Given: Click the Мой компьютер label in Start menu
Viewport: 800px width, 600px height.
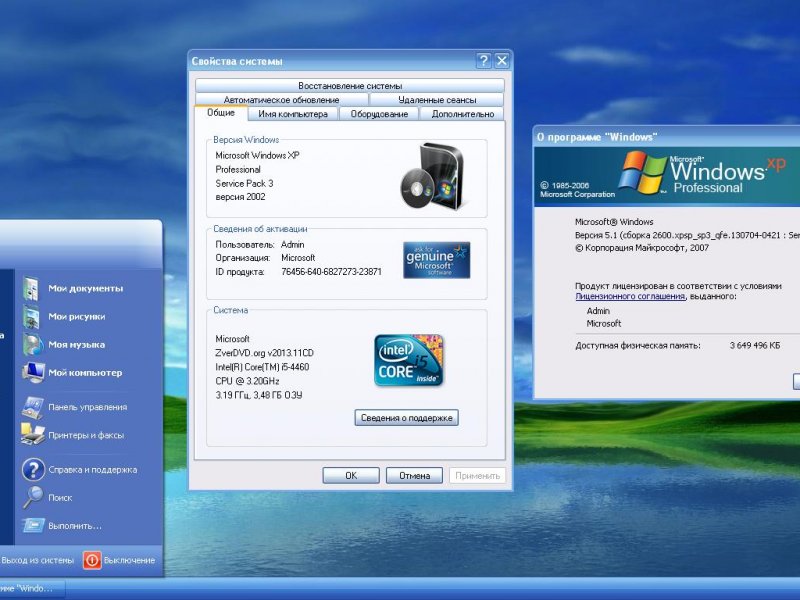Looking at the screenshot, I should coord(85,372).
